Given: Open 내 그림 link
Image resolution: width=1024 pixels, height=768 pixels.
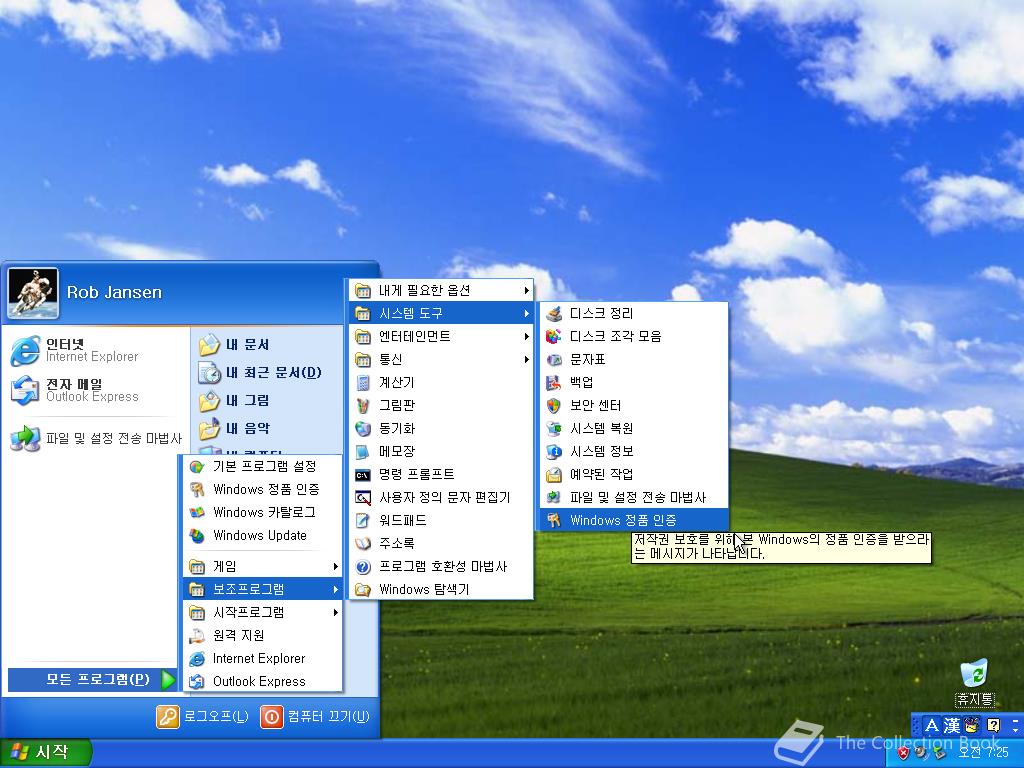Looking at the screenshot, I should [x=234, y=400].
